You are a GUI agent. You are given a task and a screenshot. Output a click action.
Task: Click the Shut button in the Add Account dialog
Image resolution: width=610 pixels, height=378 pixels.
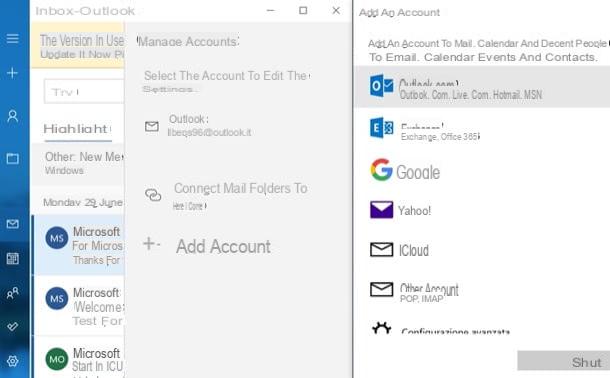(x=563, y=361)
